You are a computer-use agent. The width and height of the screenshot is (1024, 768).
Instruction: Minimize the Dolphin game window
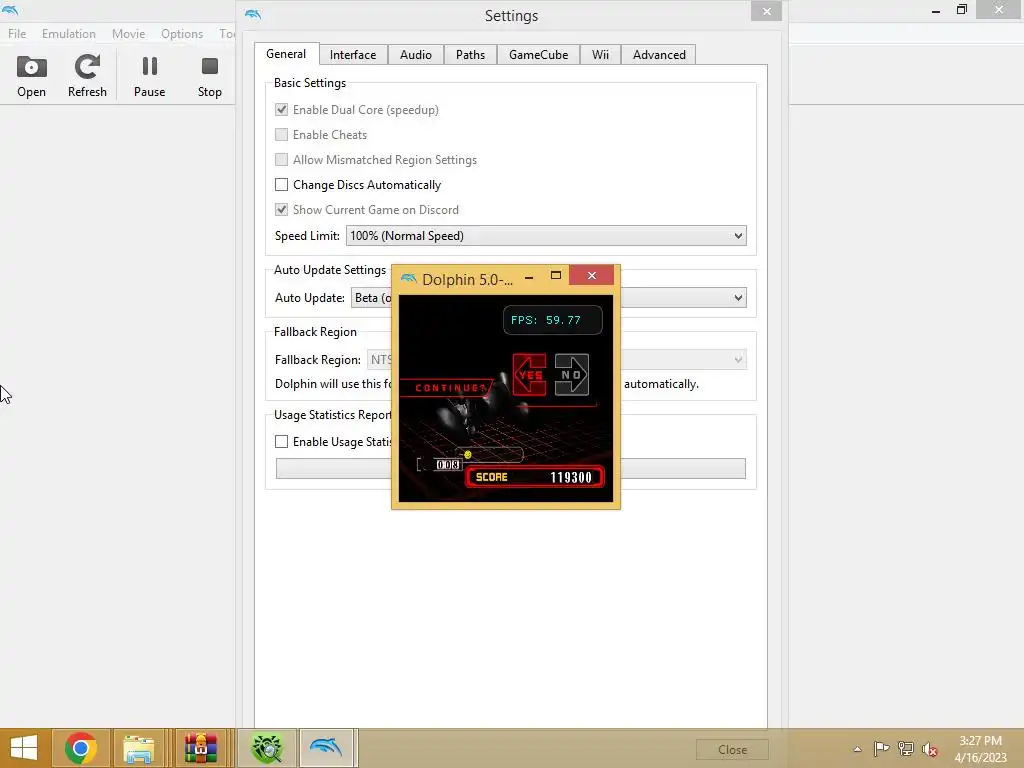tap(529, 278)
